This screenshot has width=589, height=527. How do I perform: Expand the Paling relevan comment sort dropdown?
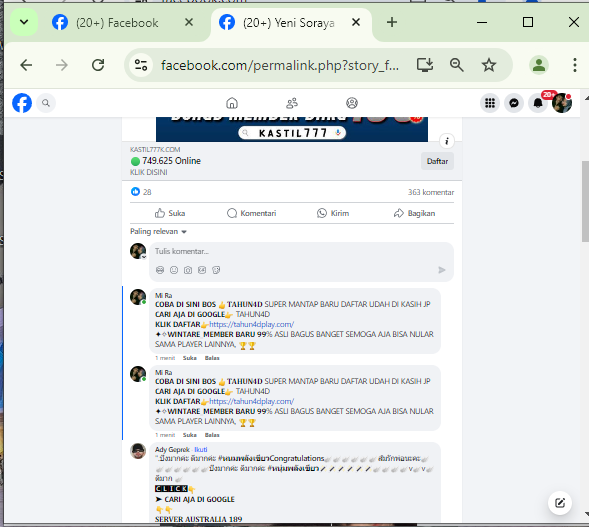click(x=158, y=231)
